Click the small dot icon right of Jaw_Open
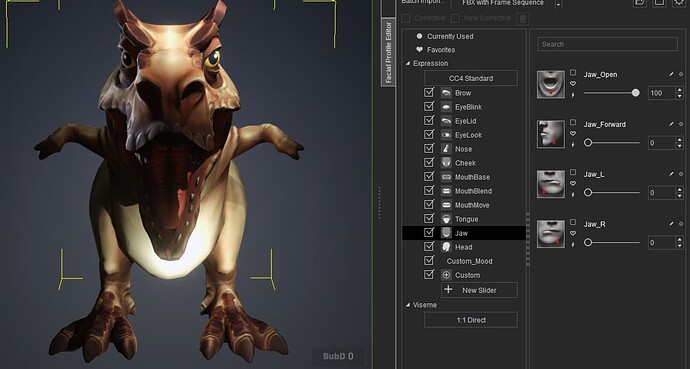Image resolution: width=690 pixels, height=369 pixels. [x=681, y=75]
